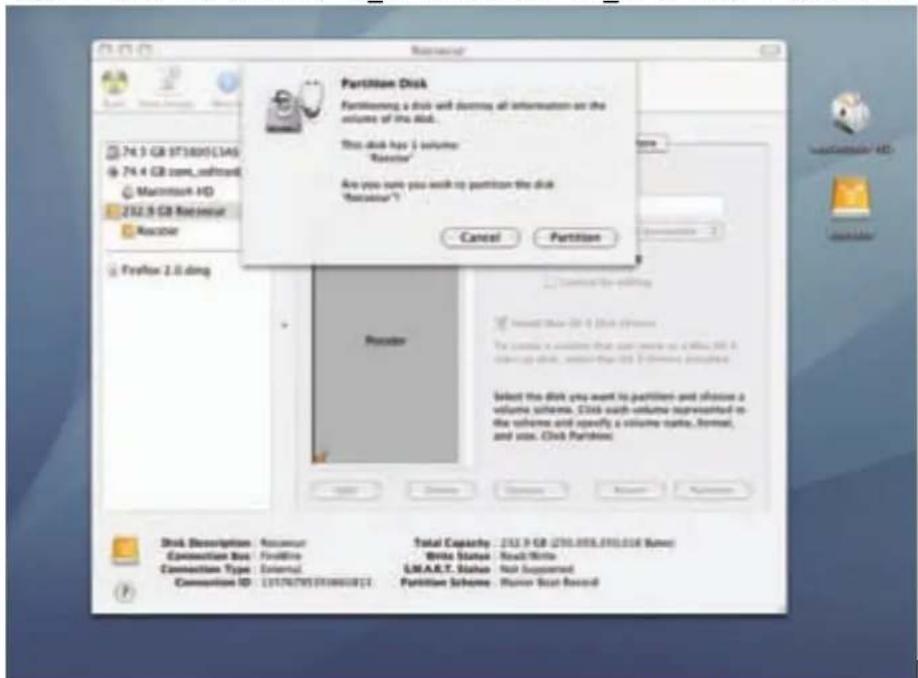Viewport: 918px width, 678px height.
Task: Toggle the toolbar pill button in title bar
Action: pyautogui.click(x=770, y=51)
